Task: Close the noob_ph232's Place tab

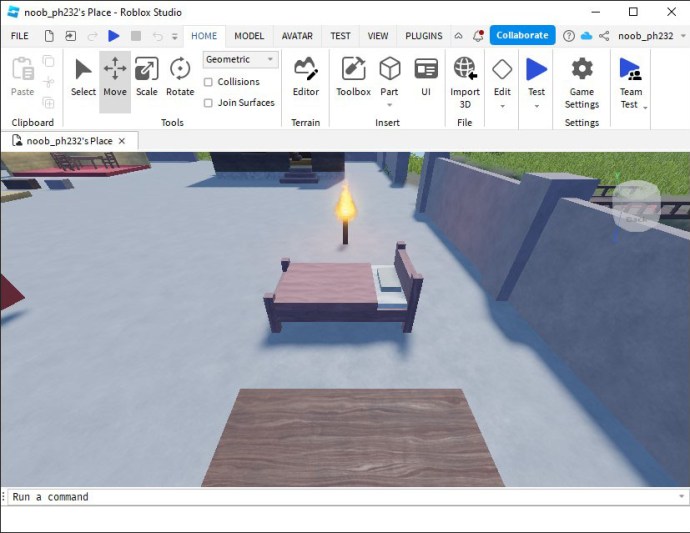Action: click(x=122, y=141)
